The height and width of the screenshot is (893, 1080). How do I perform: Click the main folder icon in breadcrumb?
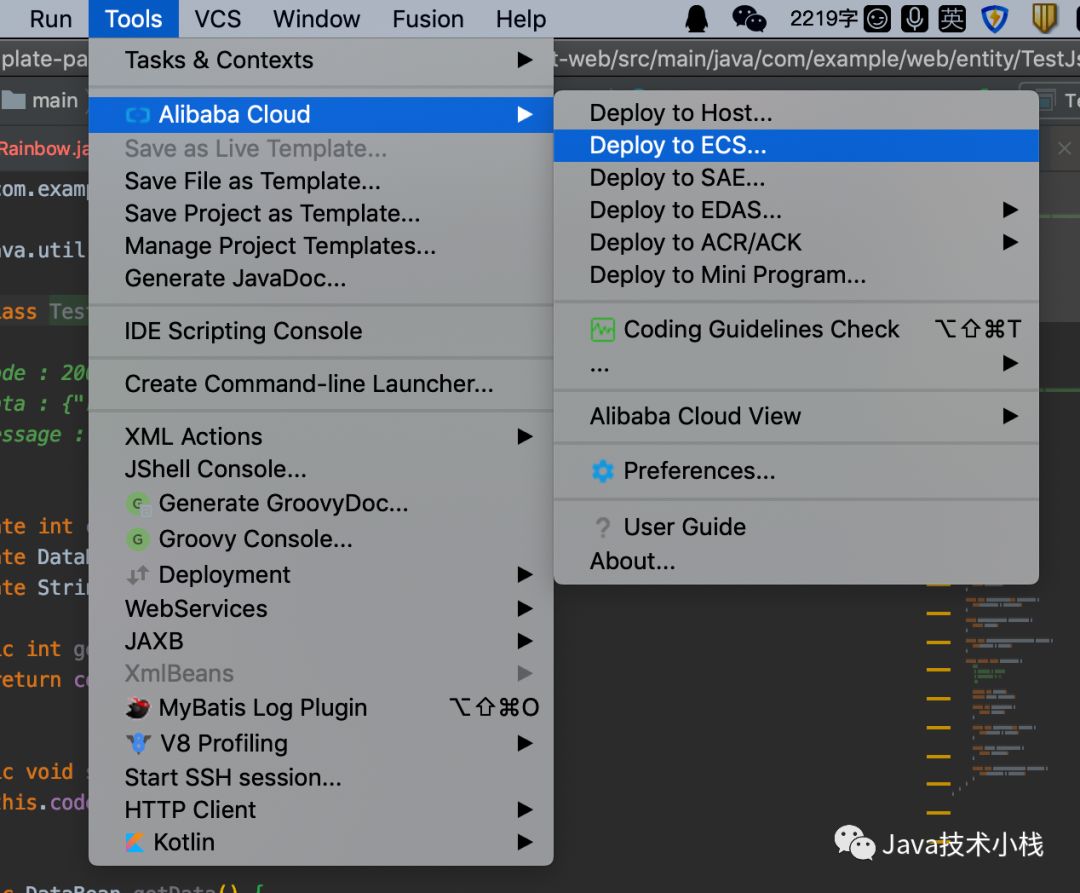(13, 101)
